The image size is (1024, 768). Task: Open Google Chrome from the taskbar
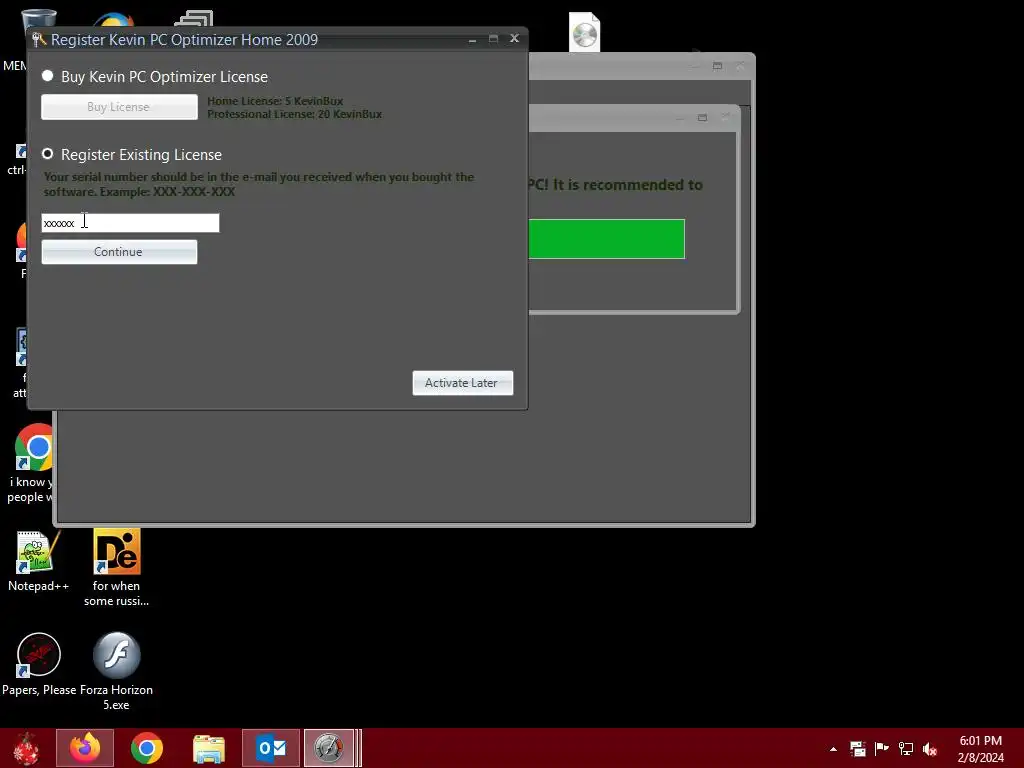point(146,748)
